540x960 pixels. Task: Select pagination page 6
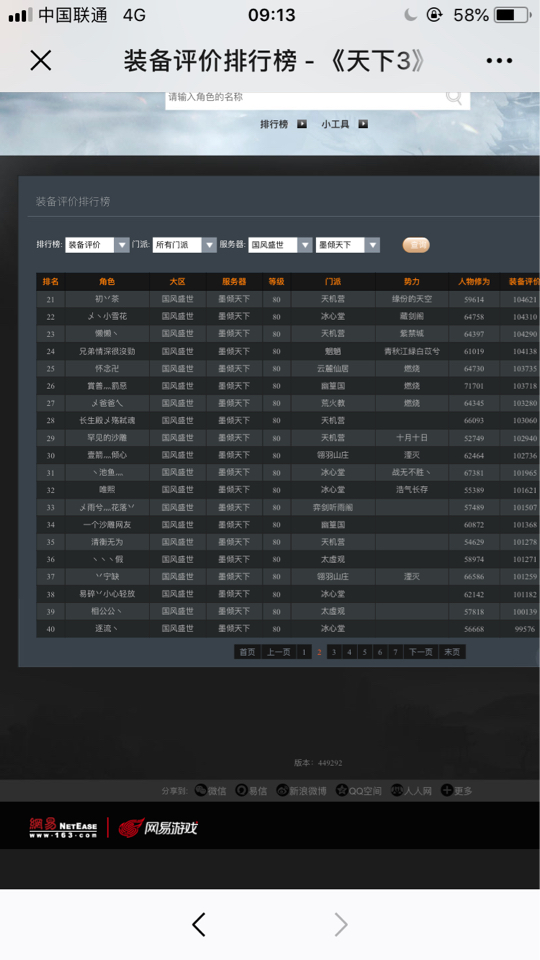(x=380, y=652)
